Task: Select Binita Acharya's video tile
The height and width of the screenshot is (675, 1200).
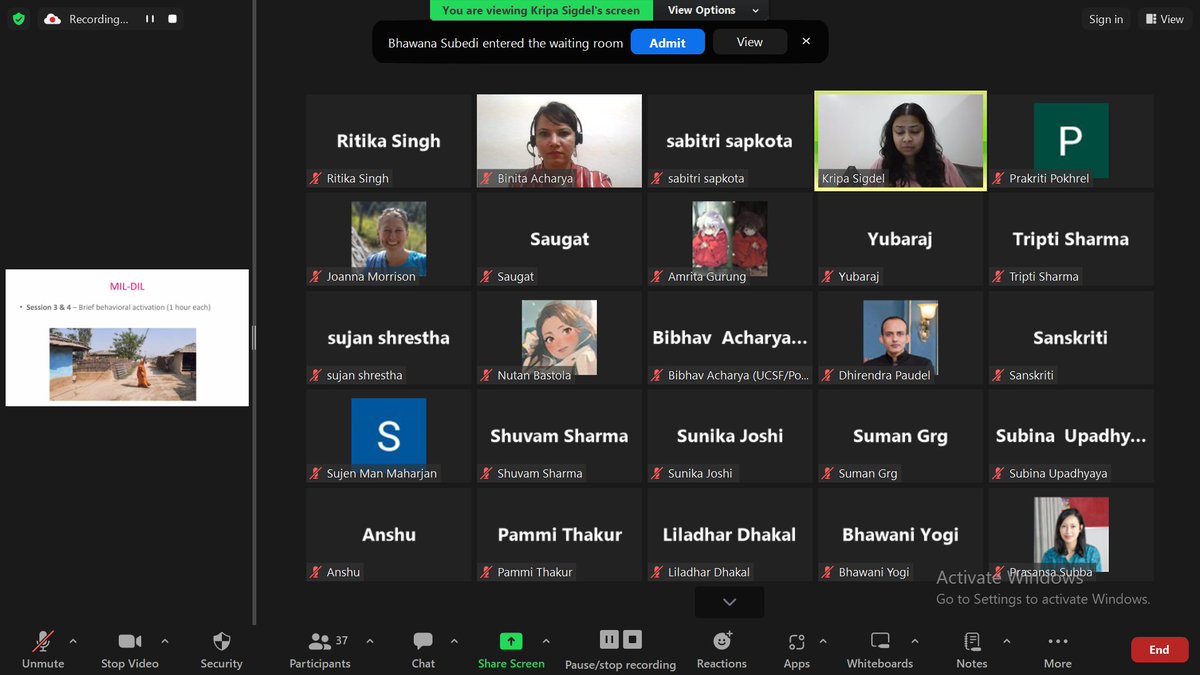Action: (559, 141)
